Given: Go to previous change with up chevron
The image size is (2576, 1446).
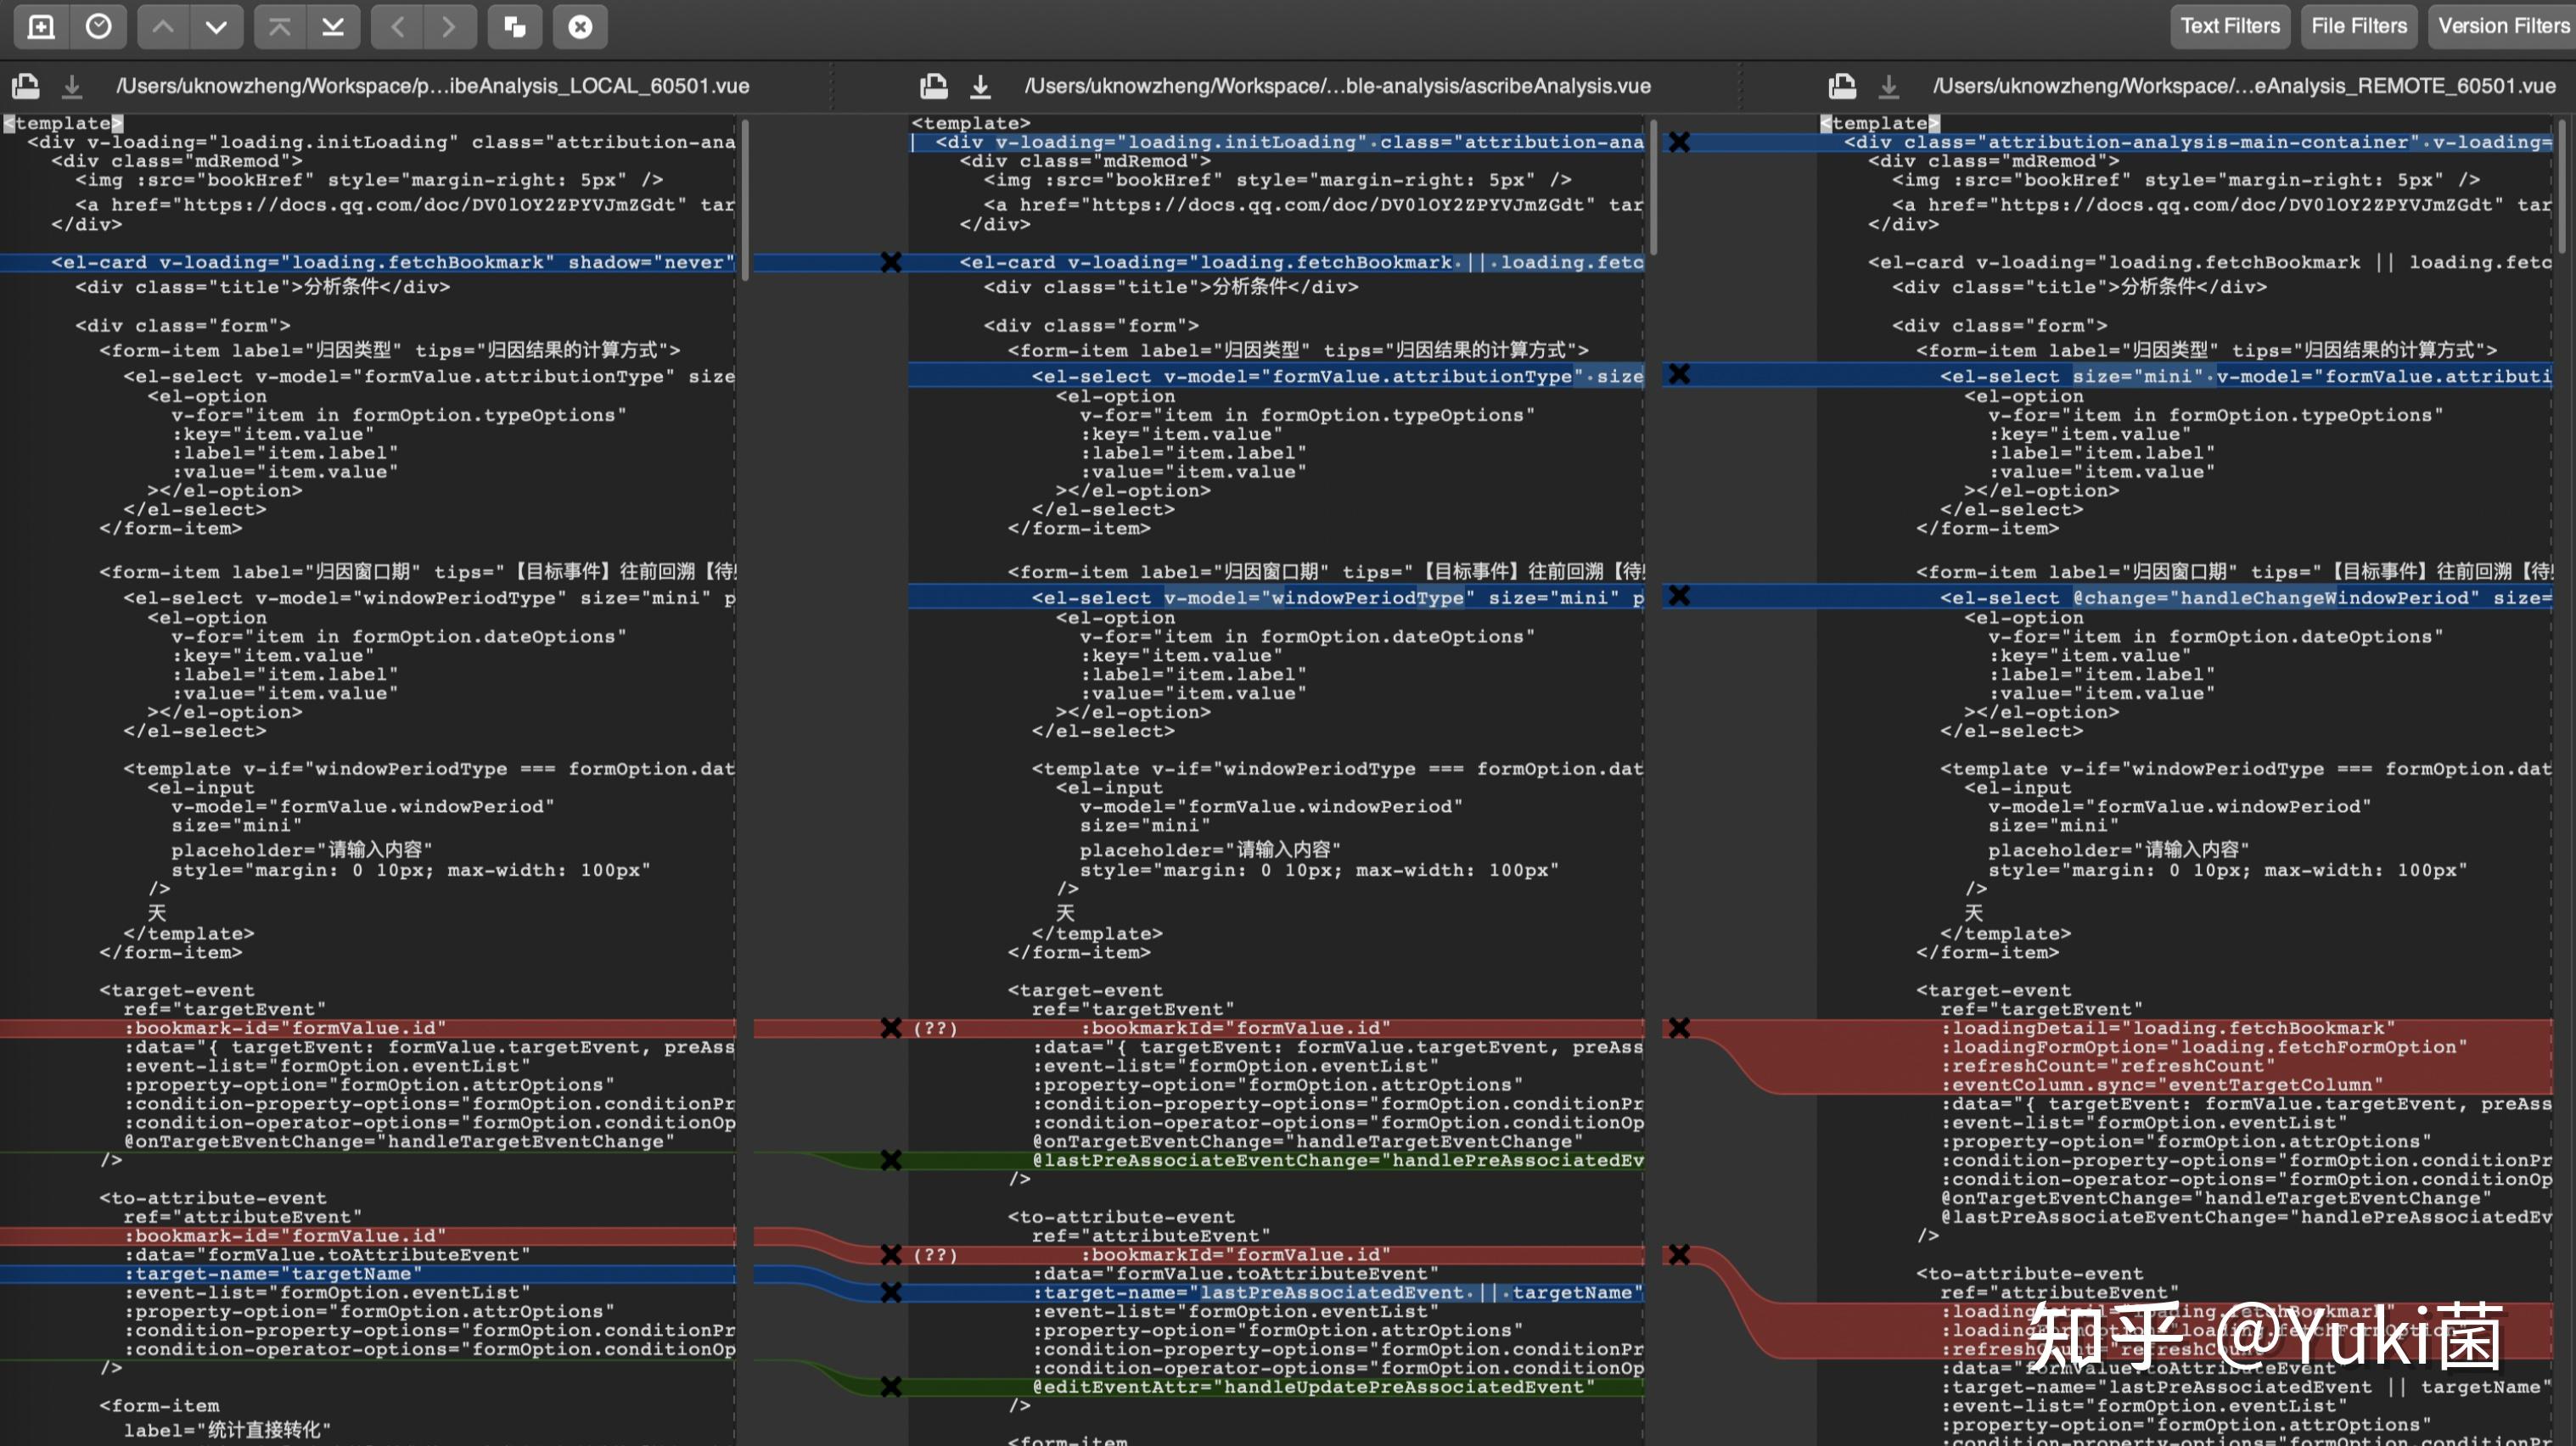Looking at the screenshot, I should (x=163, y=27).
